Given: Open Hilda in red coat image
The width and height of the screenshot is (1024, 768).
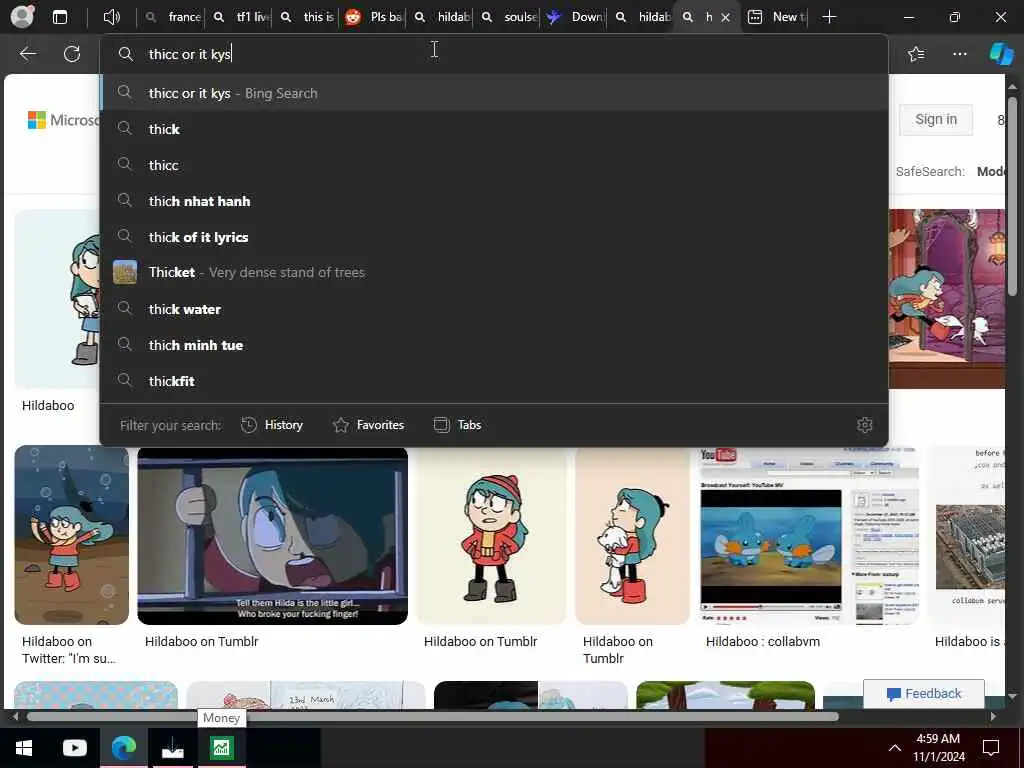Looking at the screenshot, I should point(491,535).
